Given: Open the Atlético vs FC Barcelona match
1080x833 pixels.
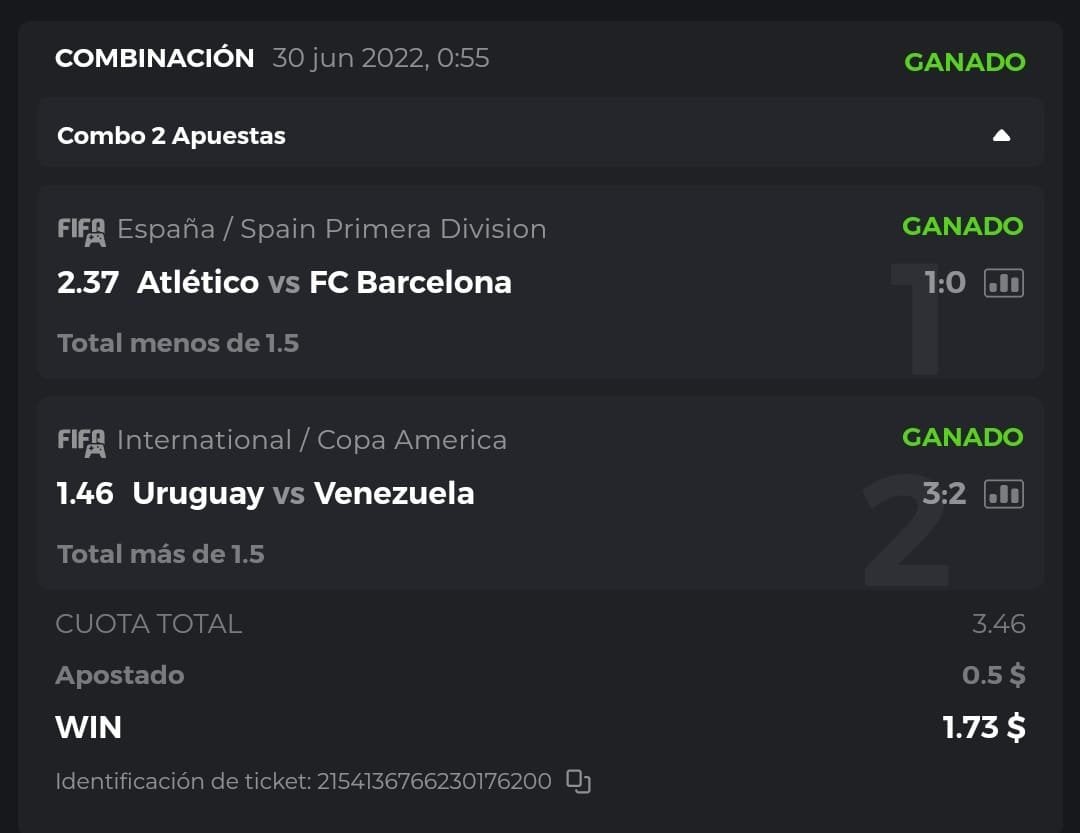Looking at the screenshot, I should [324, 283].
